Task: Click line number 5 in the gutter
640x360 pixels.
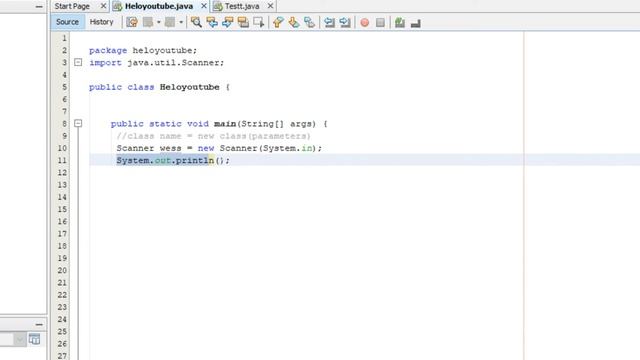Action: [x=64, y=87]
